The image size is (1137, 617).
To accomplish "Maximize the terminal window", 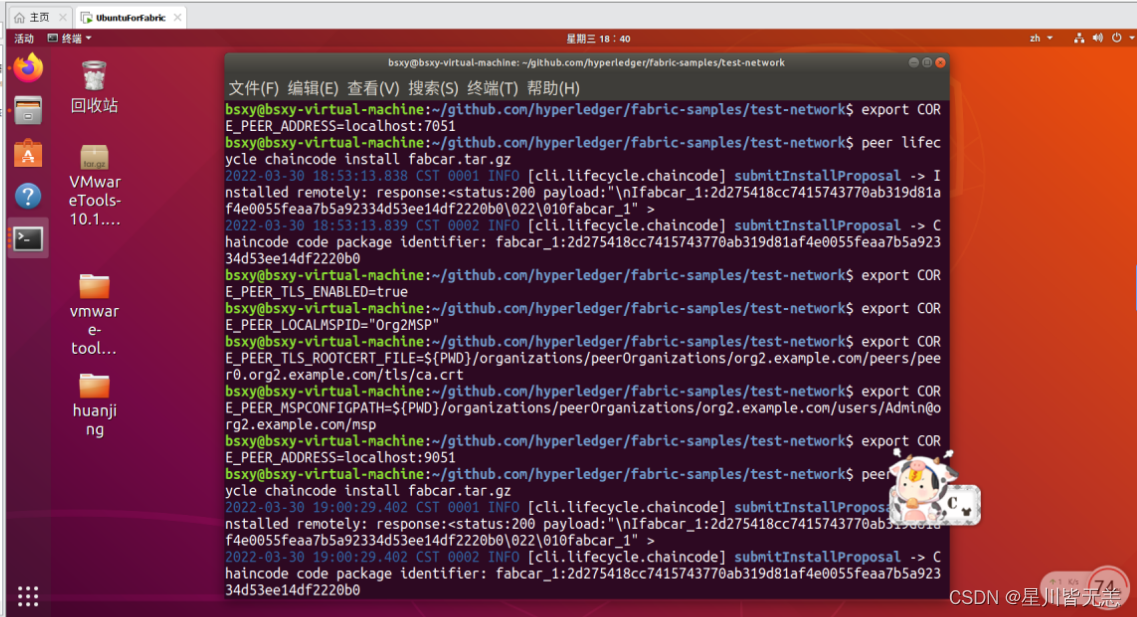I will [927, 62].
